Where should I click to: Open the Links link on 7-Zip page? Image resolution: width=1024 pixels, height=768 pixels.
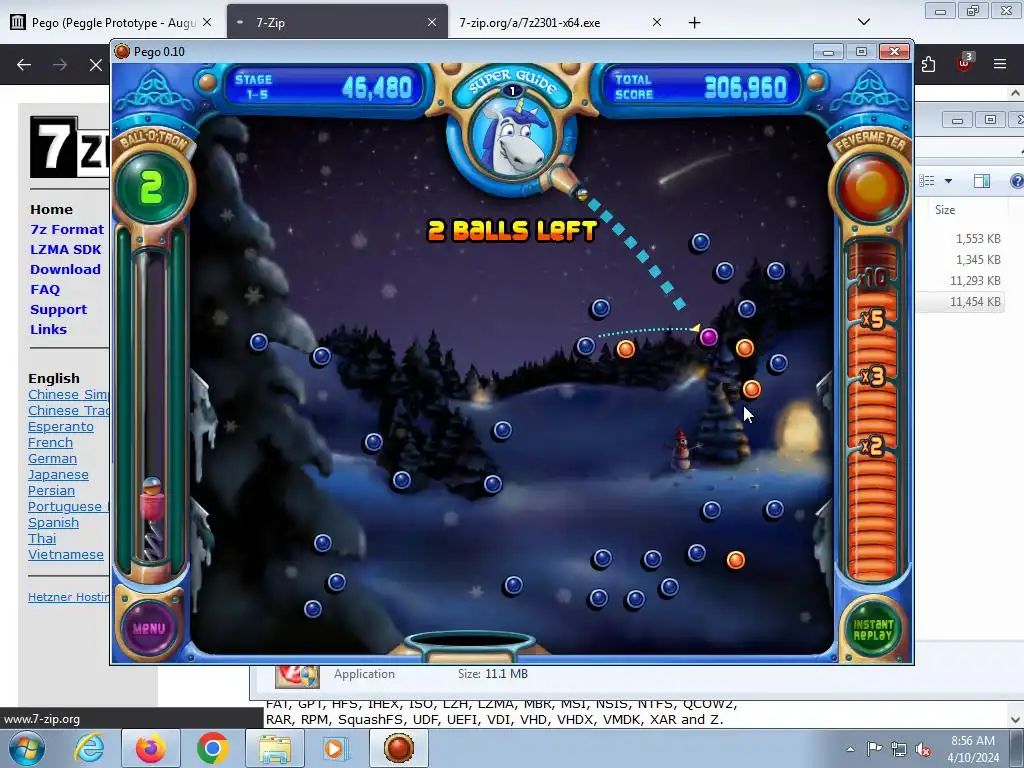point(48,330)
